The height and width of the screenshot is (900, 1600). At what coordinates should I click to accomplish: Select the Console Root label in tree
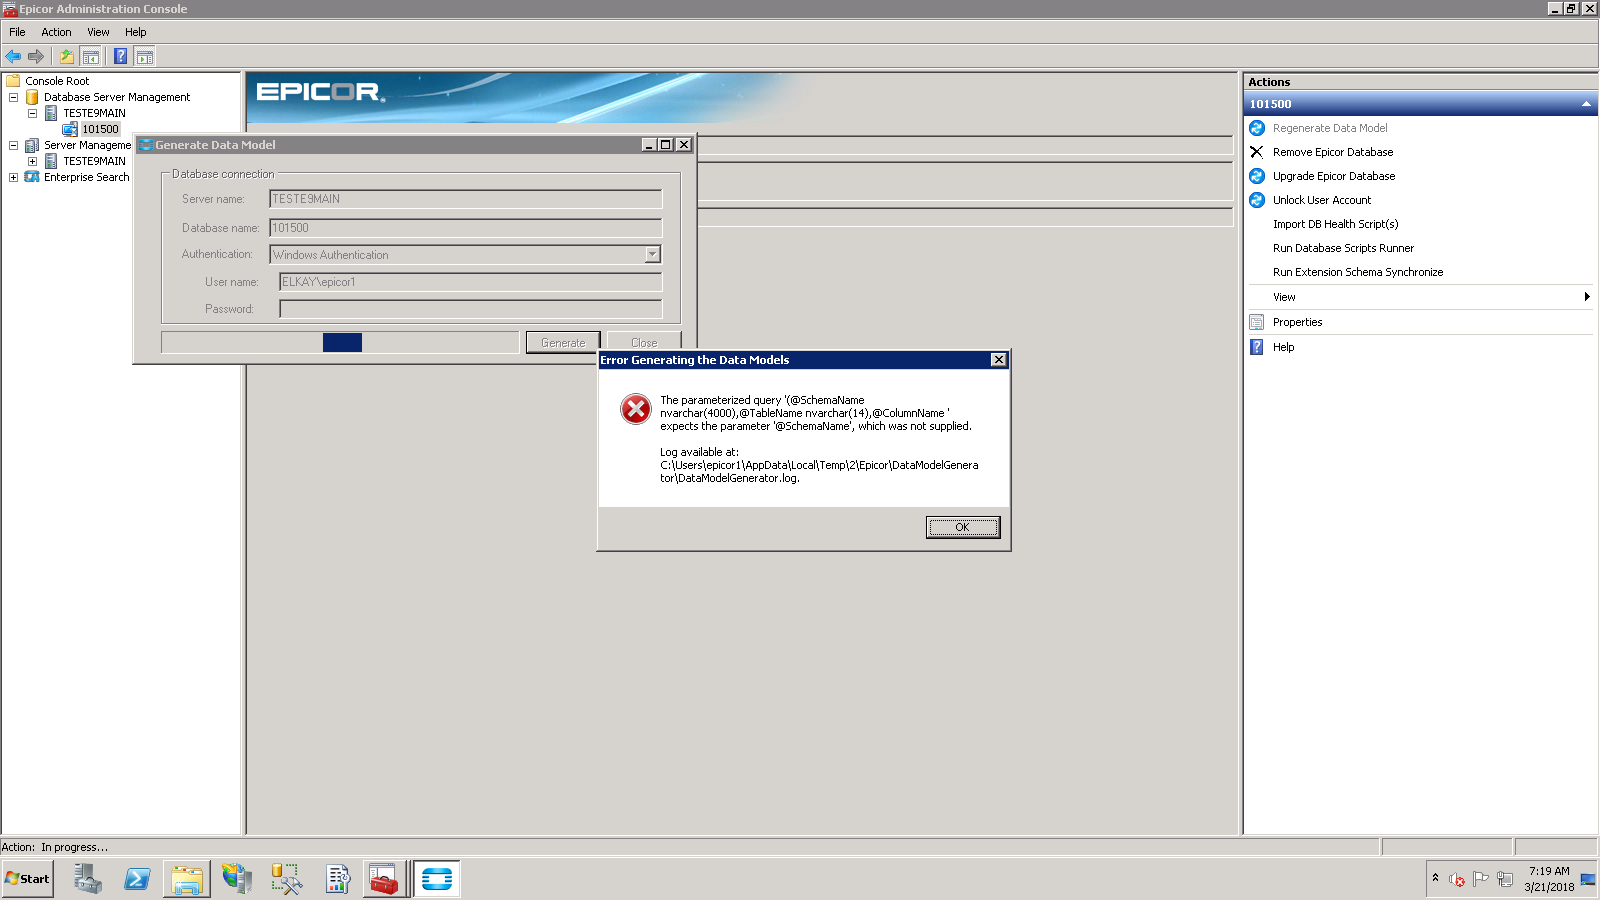coord(57,81)
